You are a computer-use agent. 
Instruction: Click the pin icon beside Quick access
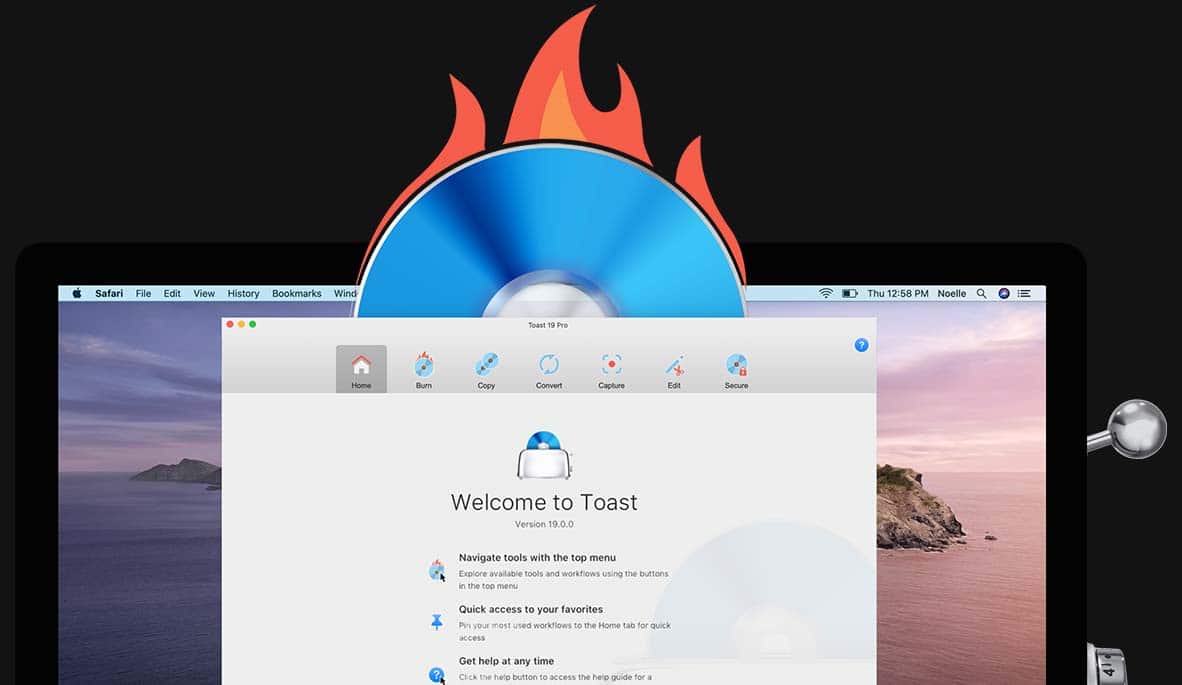[x=436, y=622]
